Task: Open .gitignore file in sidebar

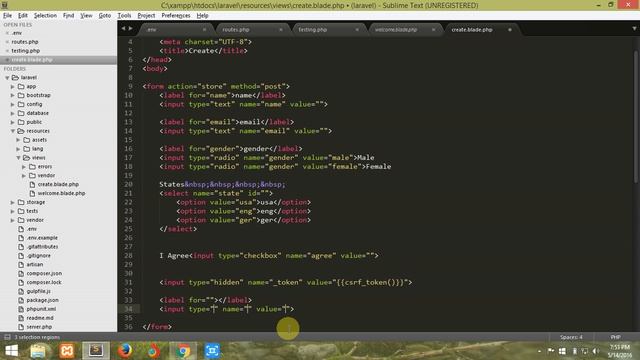Action: [39, 256]
